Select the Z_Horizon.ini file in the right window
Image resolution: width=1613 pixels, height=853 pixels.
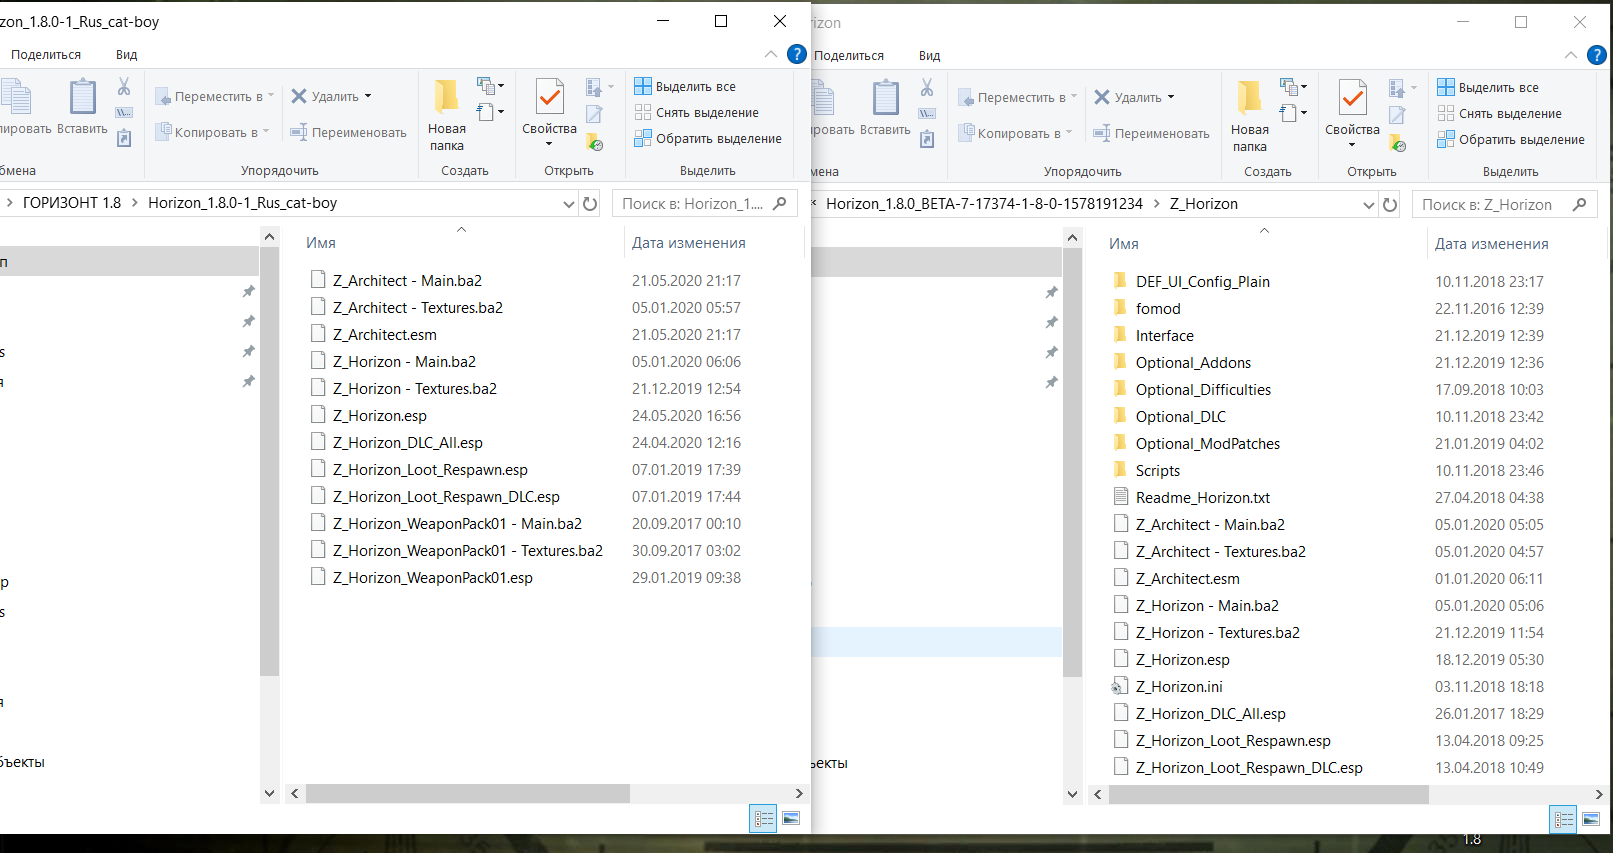(x=1178, y=687)
